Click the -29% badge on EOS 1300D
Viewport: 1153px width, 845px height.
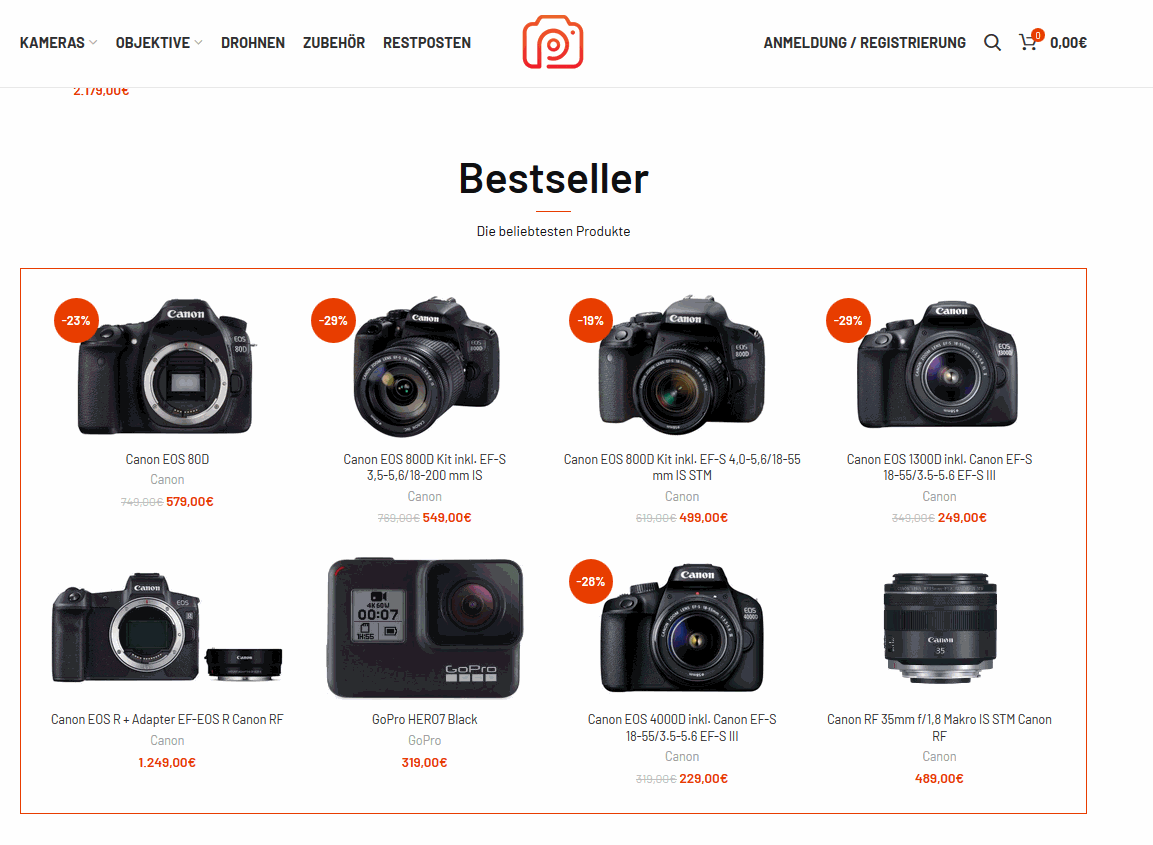pos(849,321)
